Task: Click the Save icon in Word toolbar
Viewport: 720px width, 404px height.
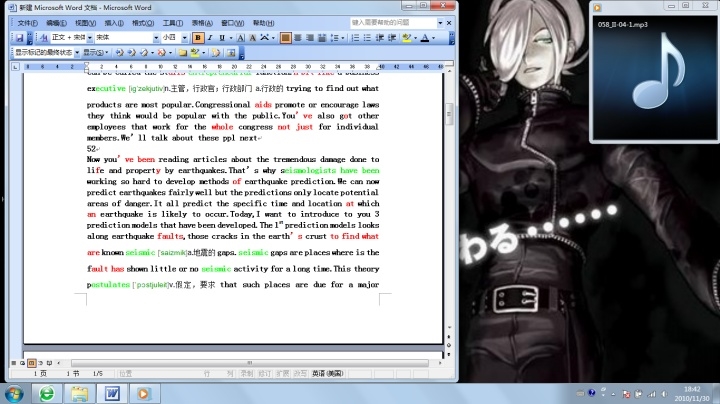Action: (x=19, y=38)
